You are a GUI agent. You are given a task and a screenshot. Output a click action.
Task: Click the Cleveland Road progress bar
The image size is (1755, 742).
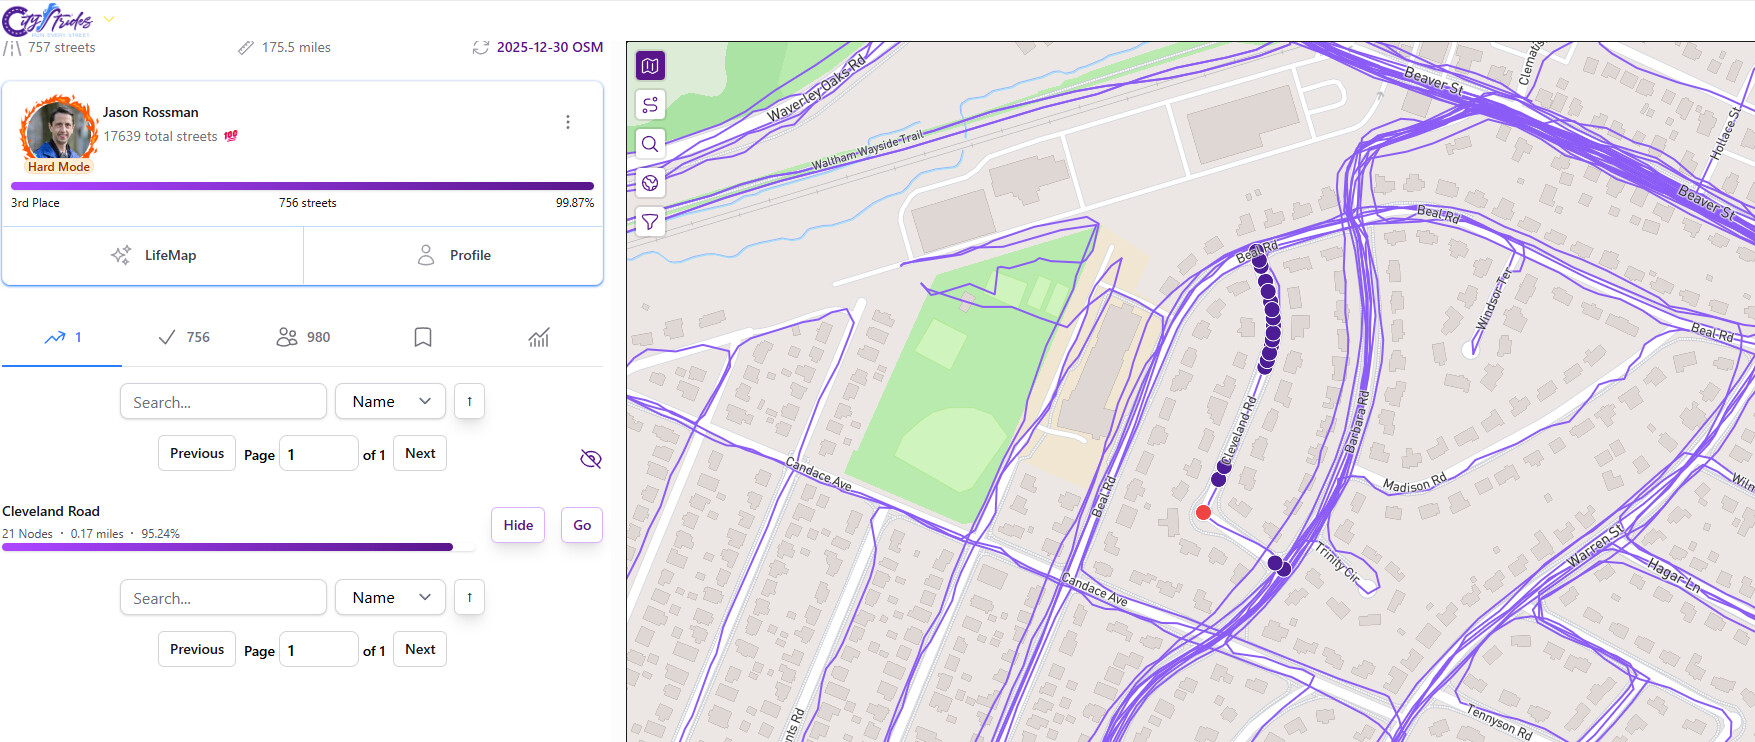coord(228,547)
